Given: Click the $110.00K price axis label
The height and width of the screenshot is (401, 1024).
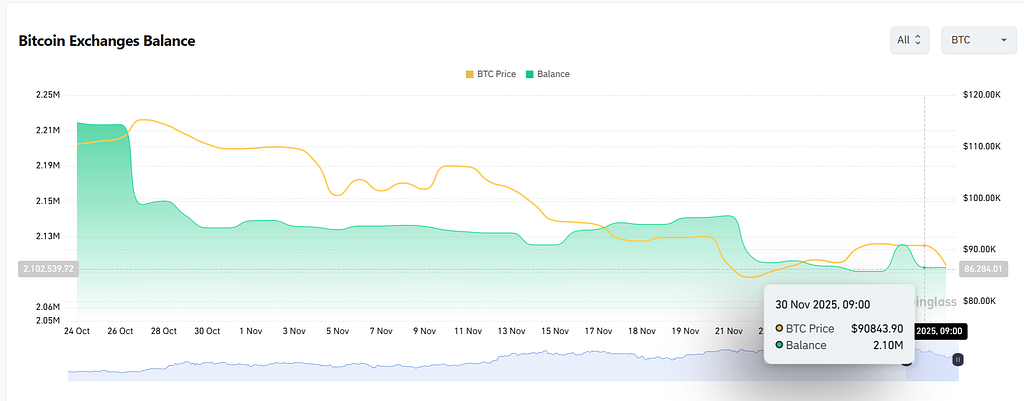Looking at the screenshot, I should [982, 146].
